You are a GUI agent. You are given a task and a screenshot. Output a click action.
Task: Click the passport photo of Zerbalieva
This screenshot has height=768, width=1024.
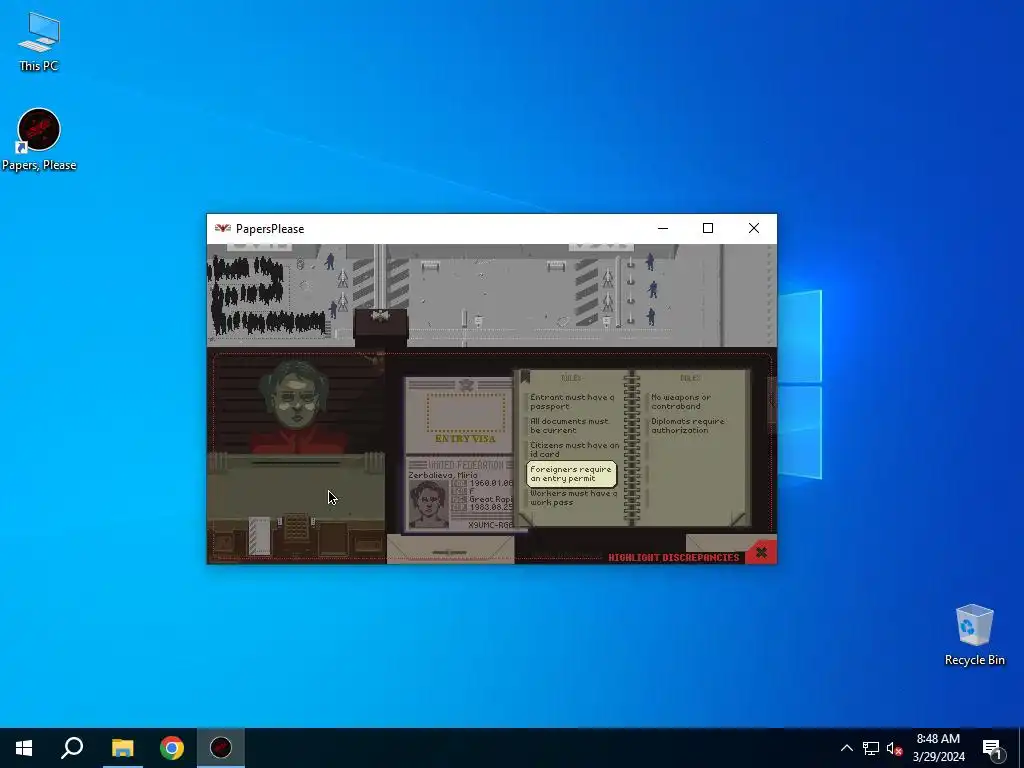[x=428, y=504]
